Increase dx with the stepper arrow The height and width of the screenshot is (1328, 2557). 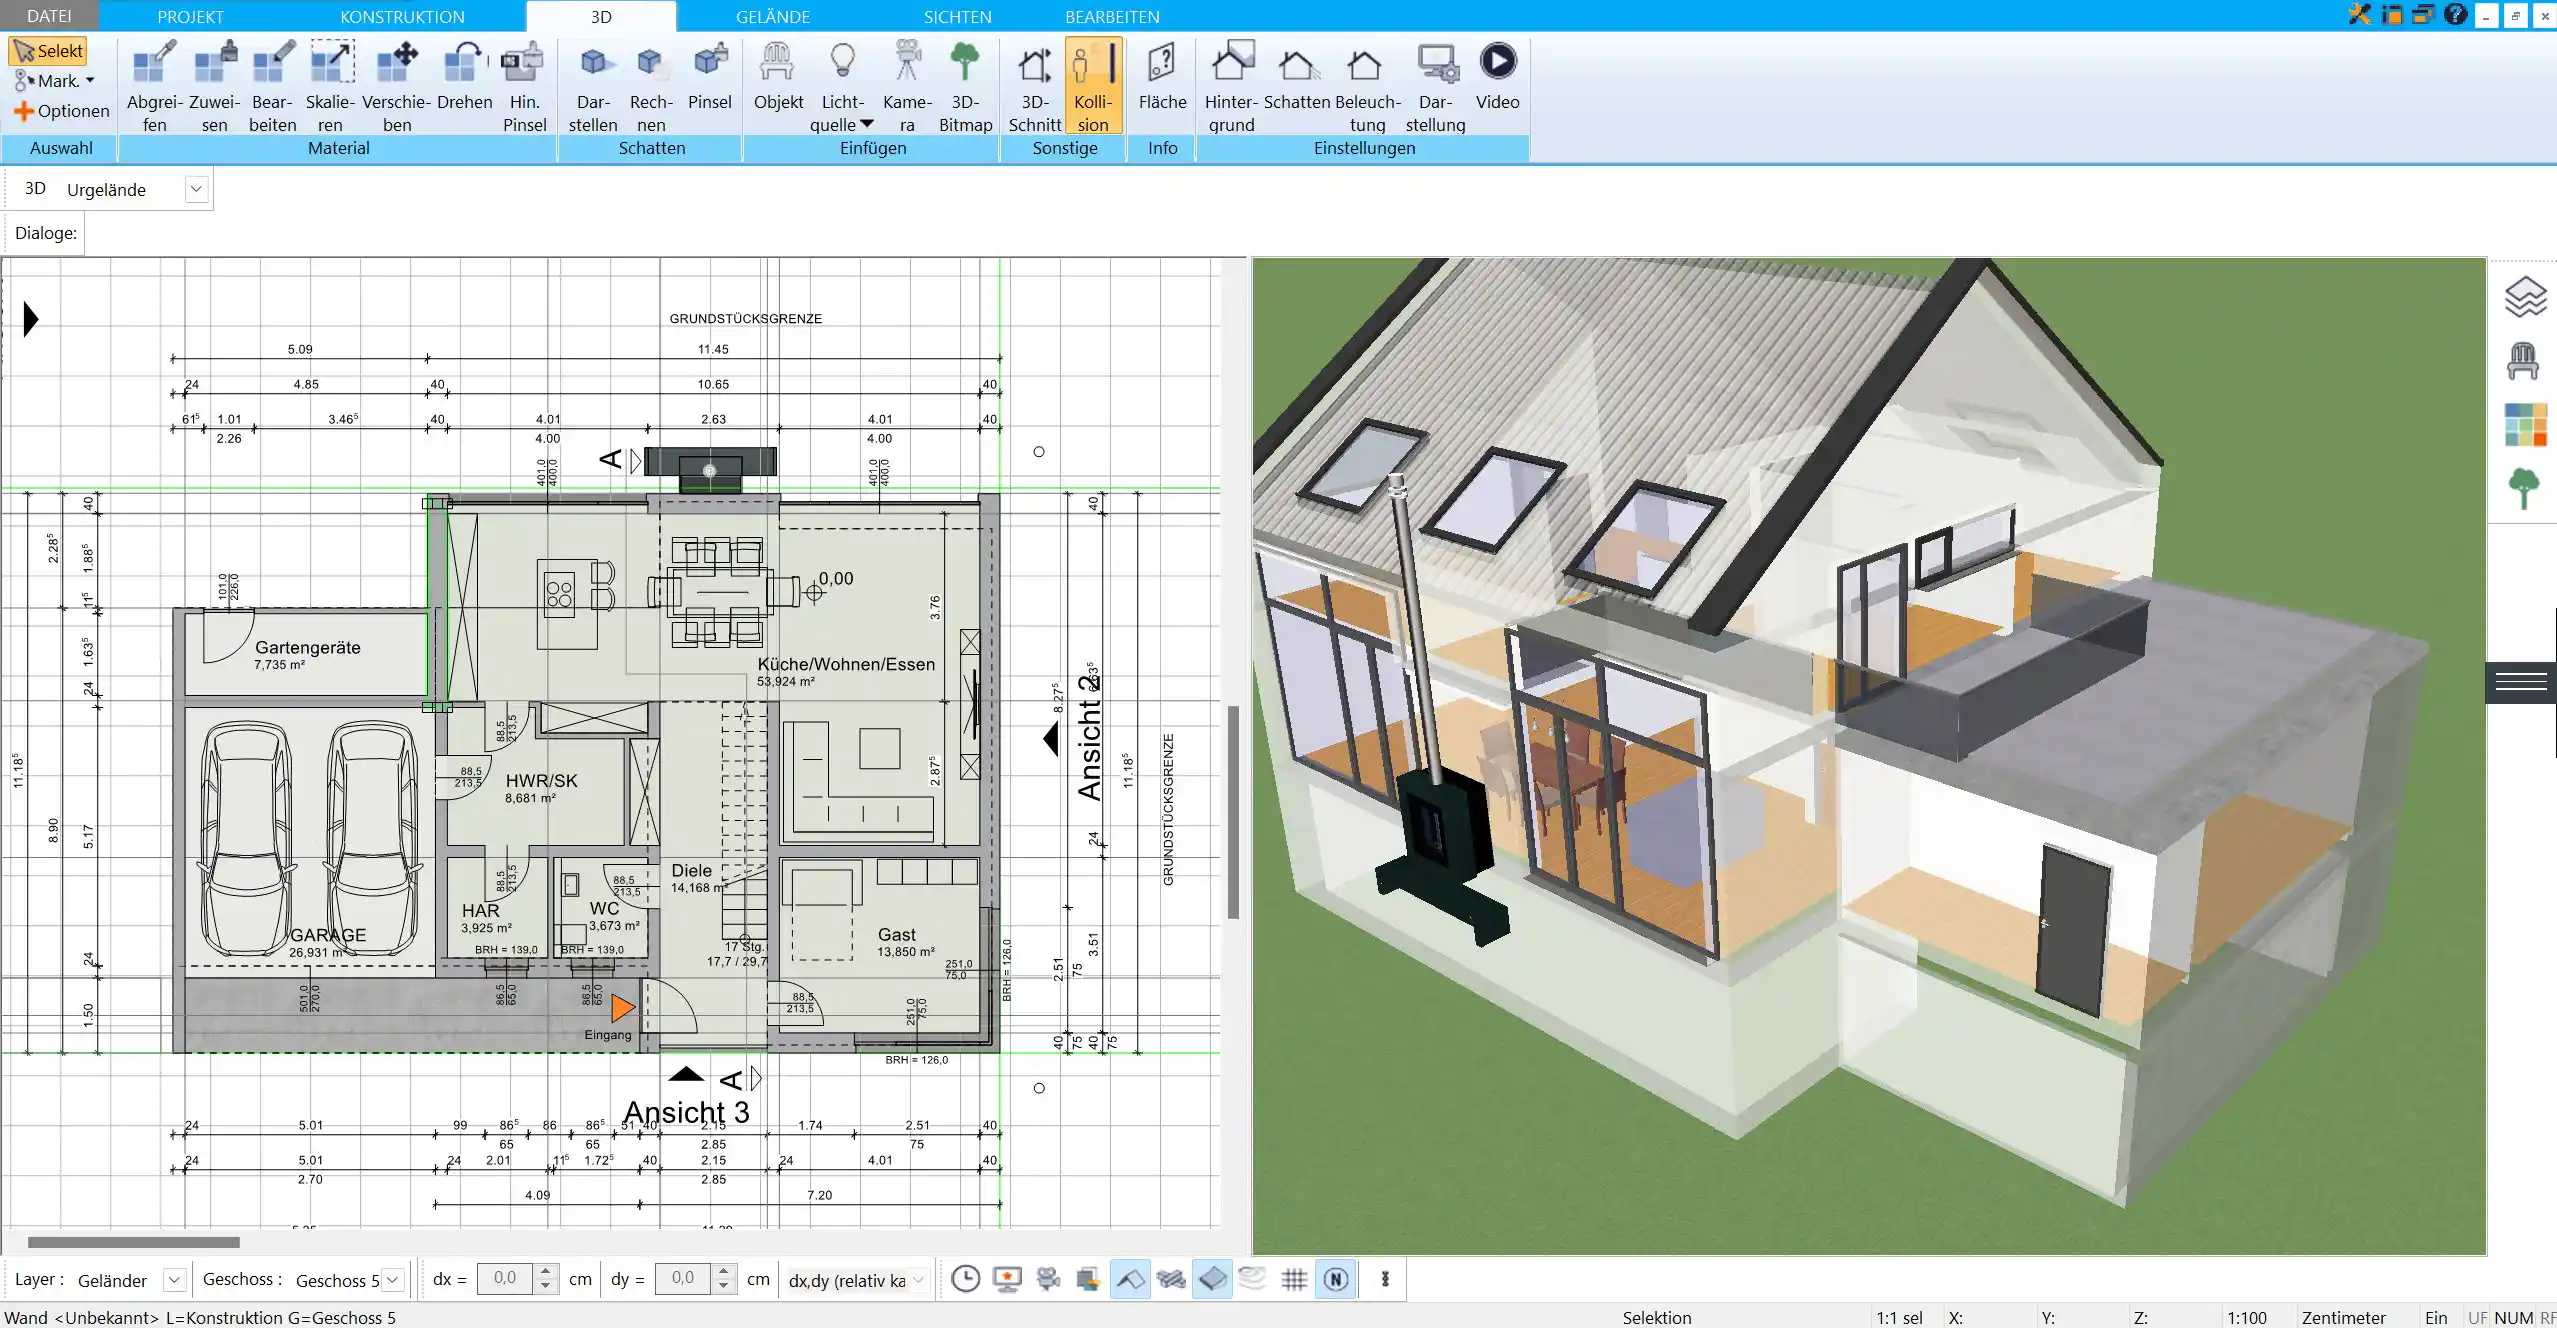pos(545,1272)
